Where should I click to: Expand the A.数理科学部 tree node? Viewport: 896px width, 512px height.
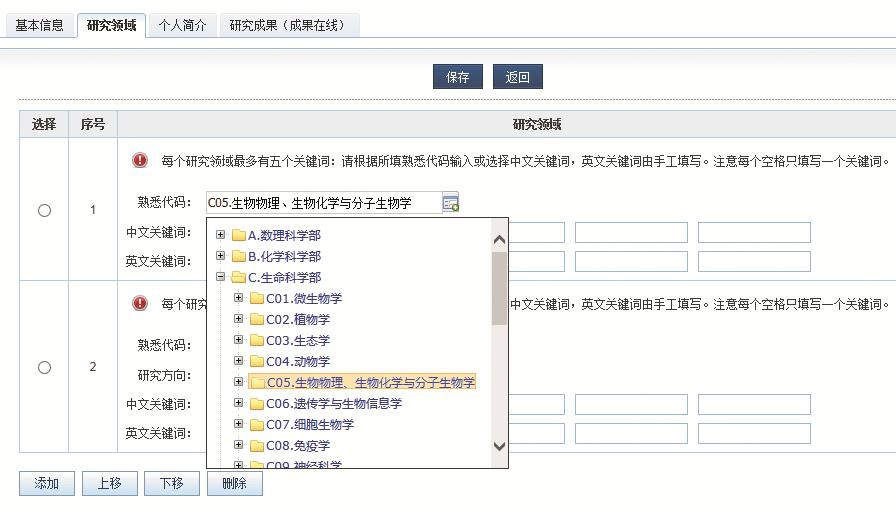[x=220, y=235]
